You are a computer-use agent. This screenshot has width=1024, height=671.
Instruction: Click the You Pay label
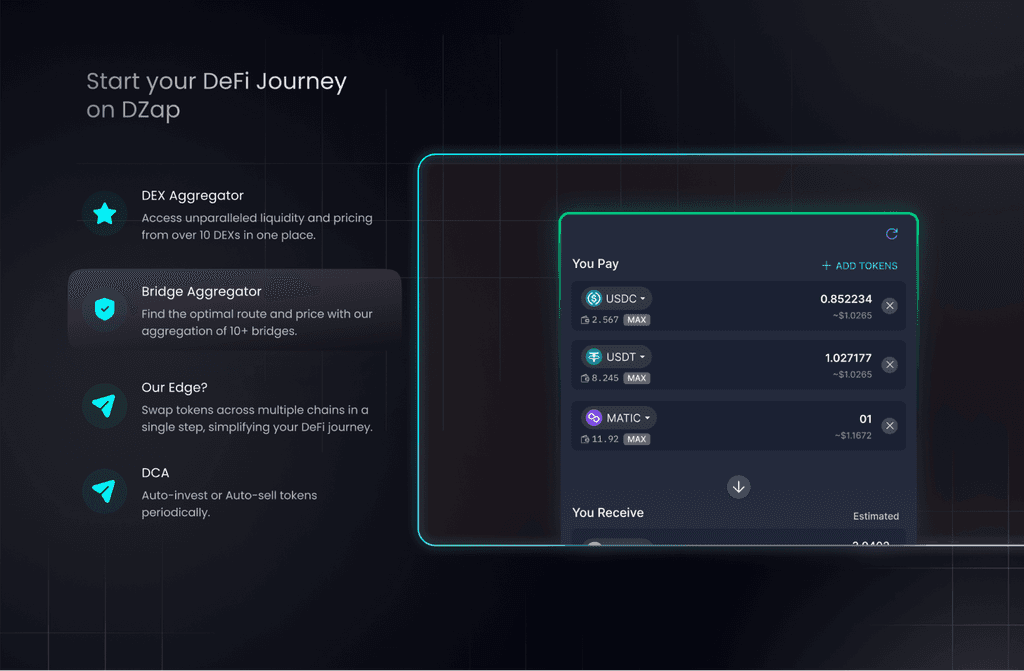595,263
